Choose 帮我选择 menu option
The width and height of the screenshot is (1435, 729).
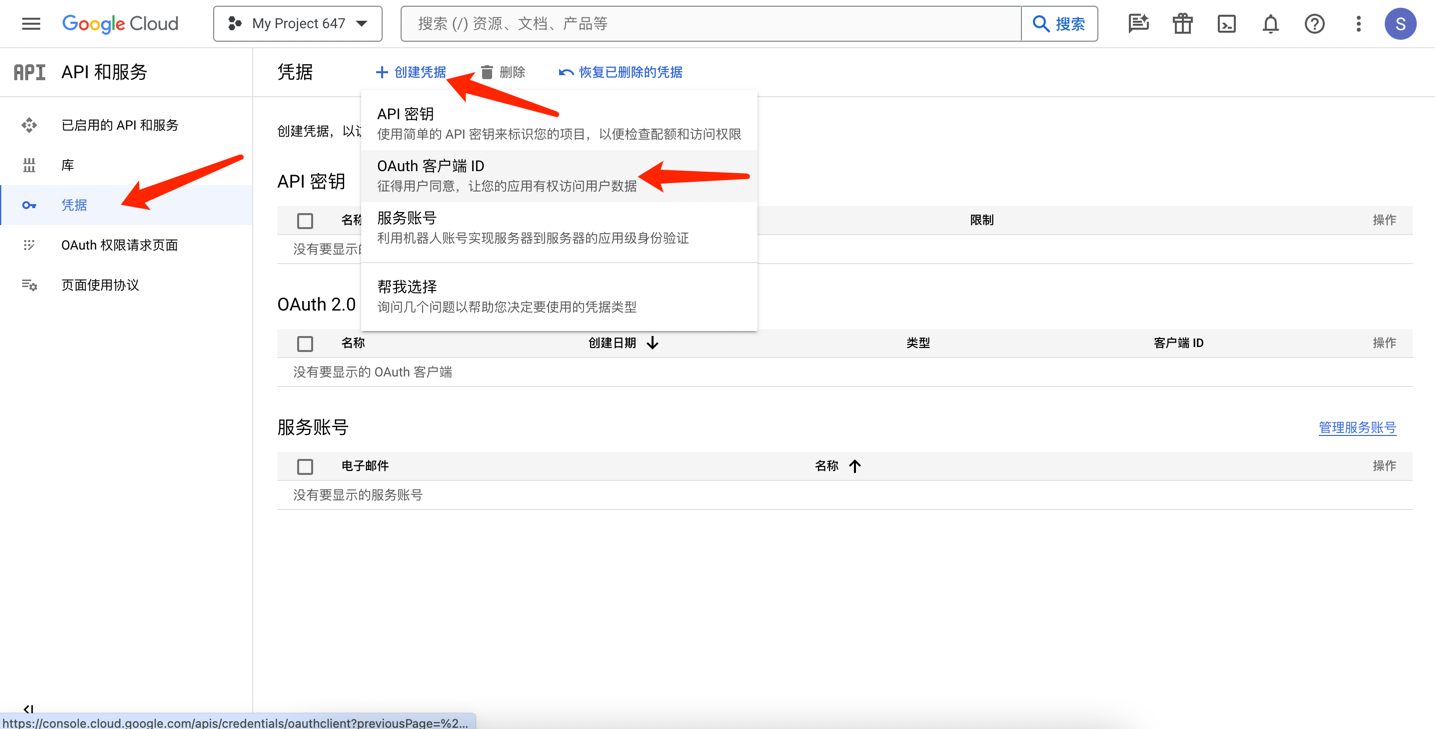click(559, 296)
